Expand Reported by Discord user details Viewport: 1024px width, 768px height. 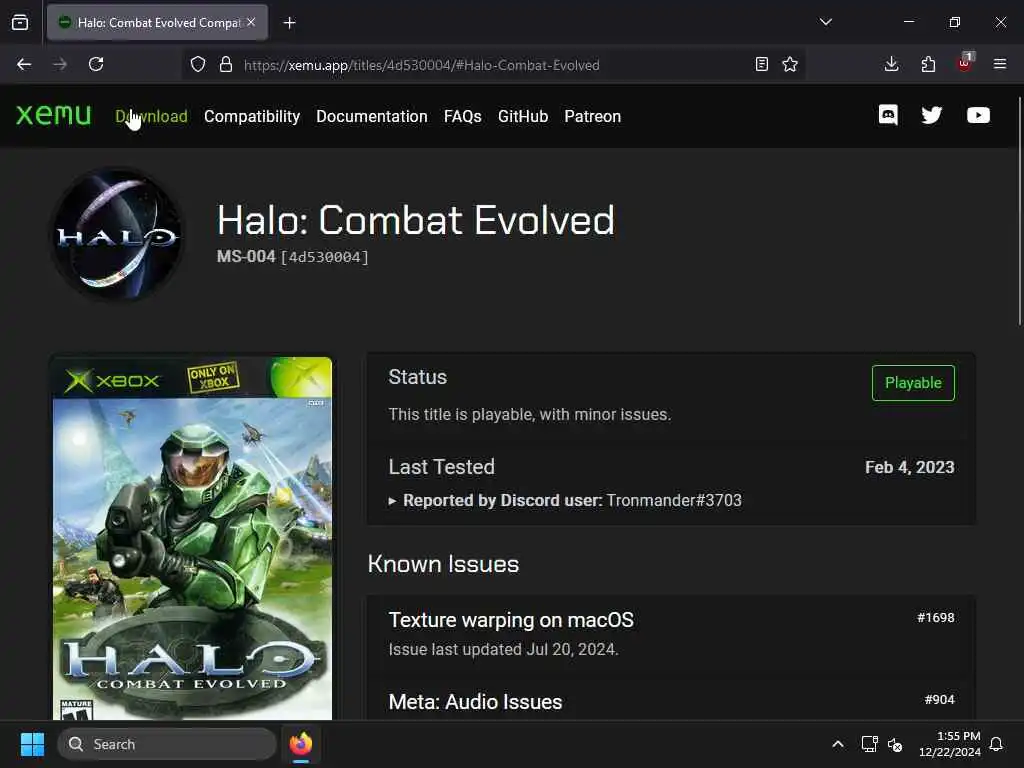tap(566, 500)
